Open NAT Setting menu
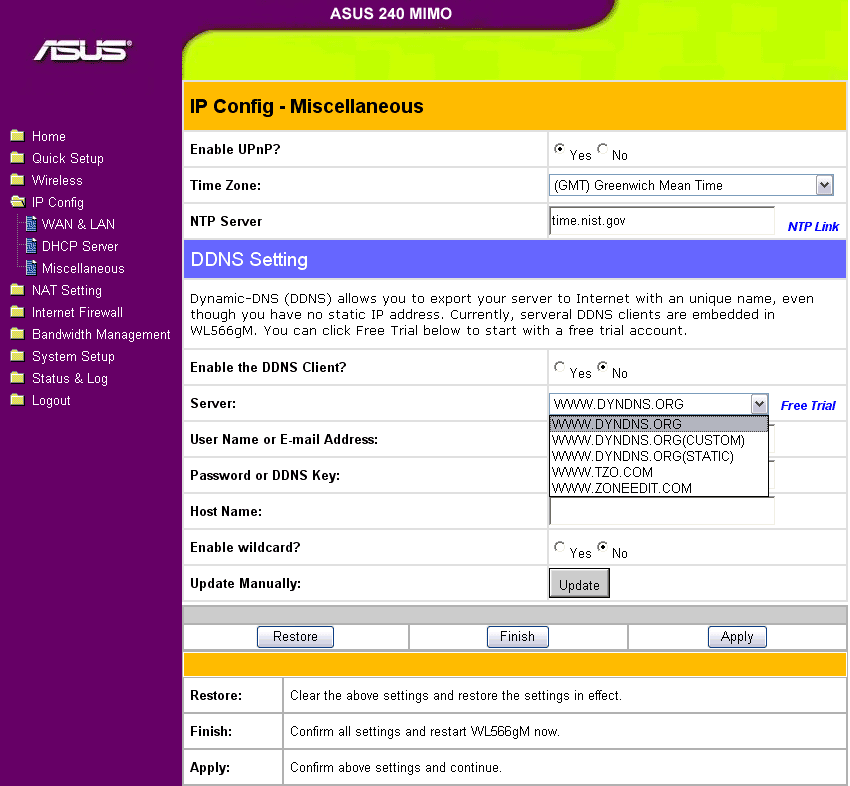850x786 pixels. [x=67, y=291]
